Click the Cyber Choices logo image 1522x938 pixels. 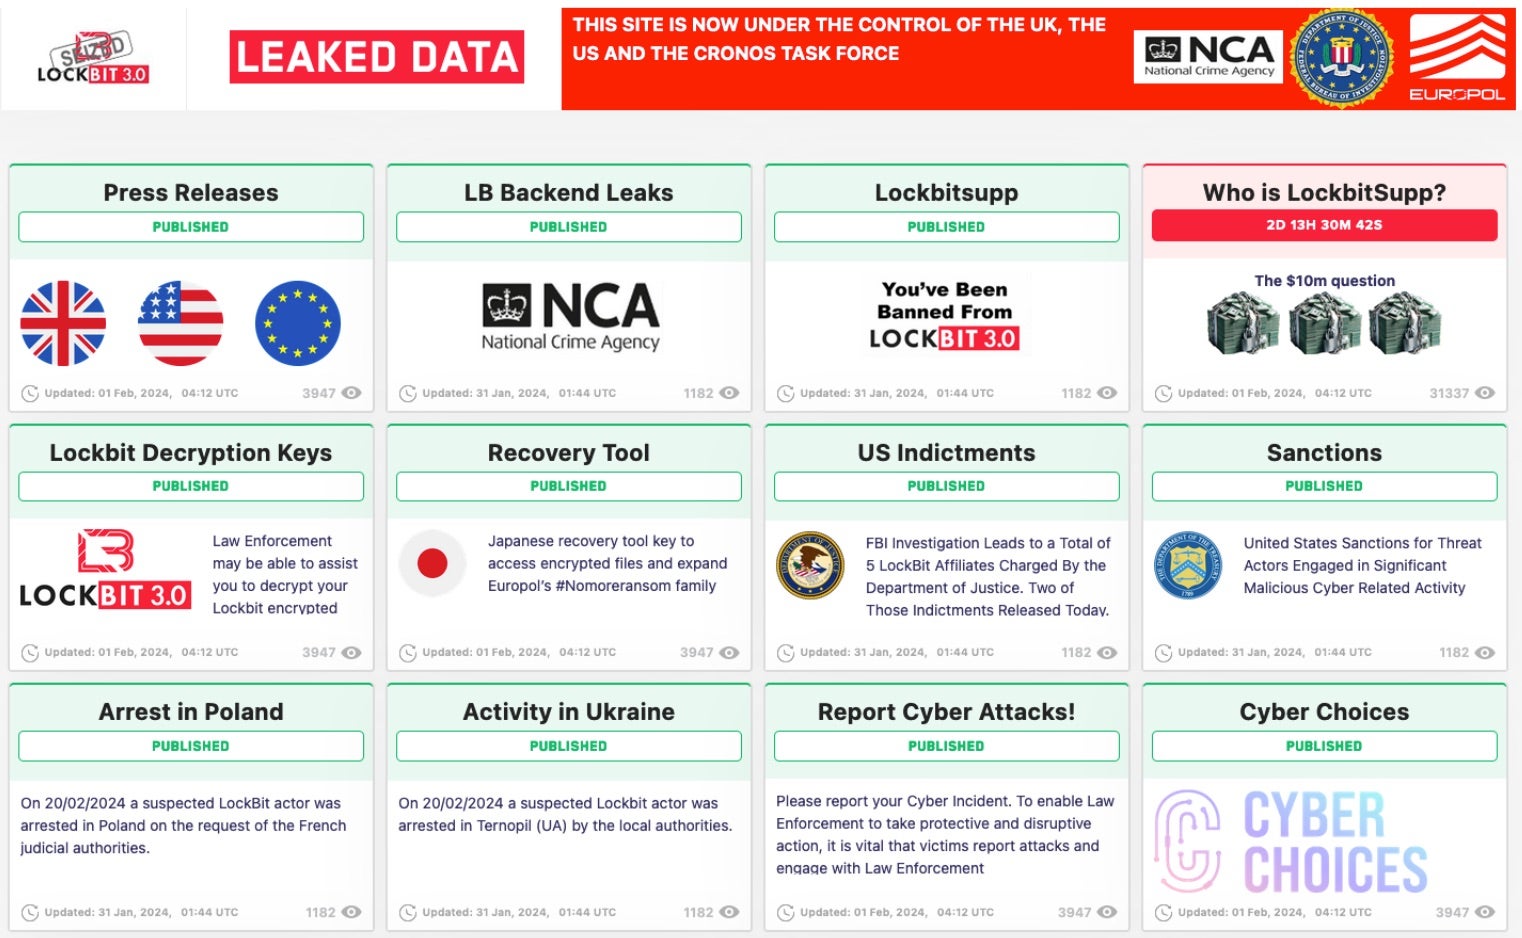(x=1291, y=842)
